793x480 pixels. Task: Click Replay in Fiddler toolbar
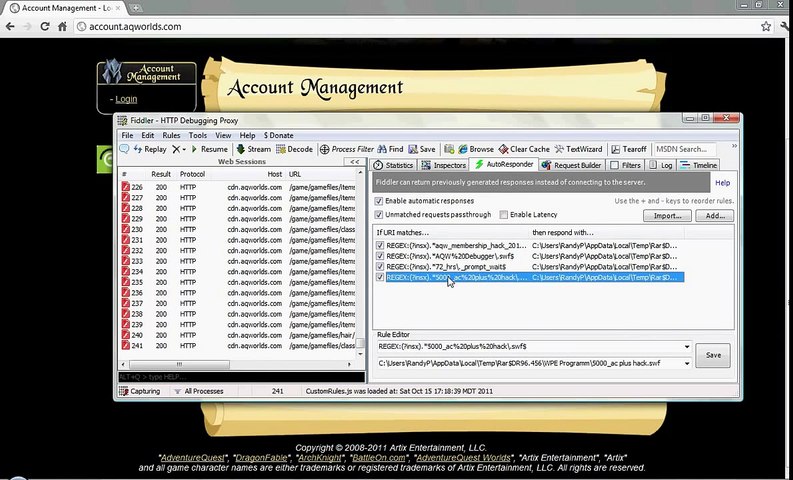[x=150, y=149]
